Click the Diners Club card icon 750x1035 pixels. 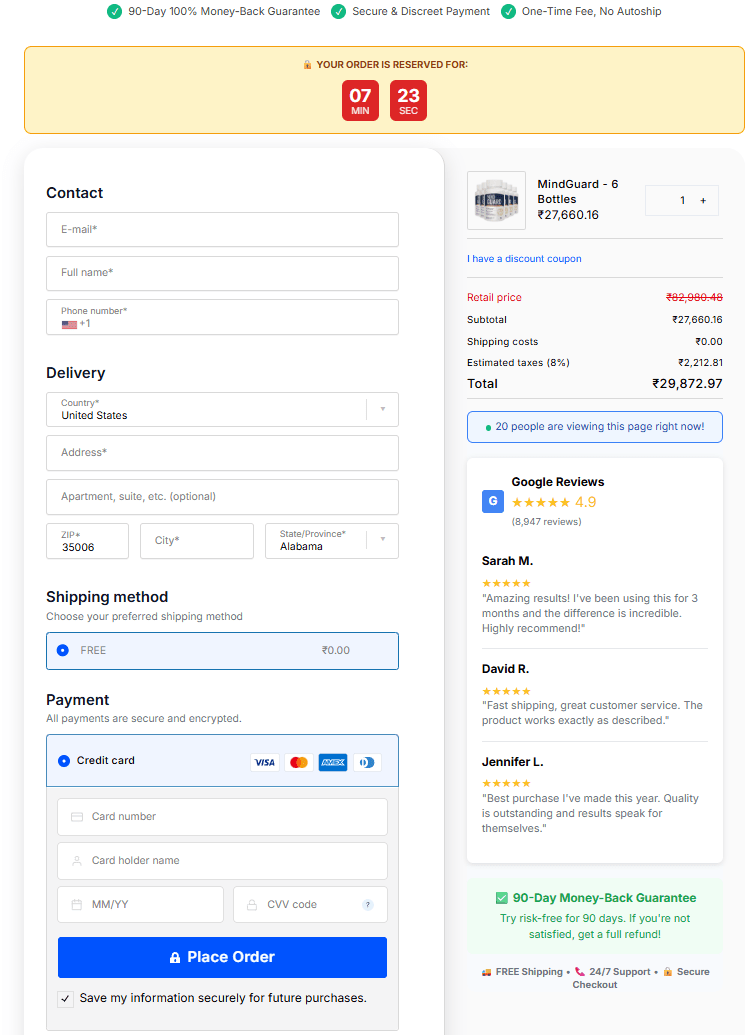pyautogui.click(x=366, y=762)
